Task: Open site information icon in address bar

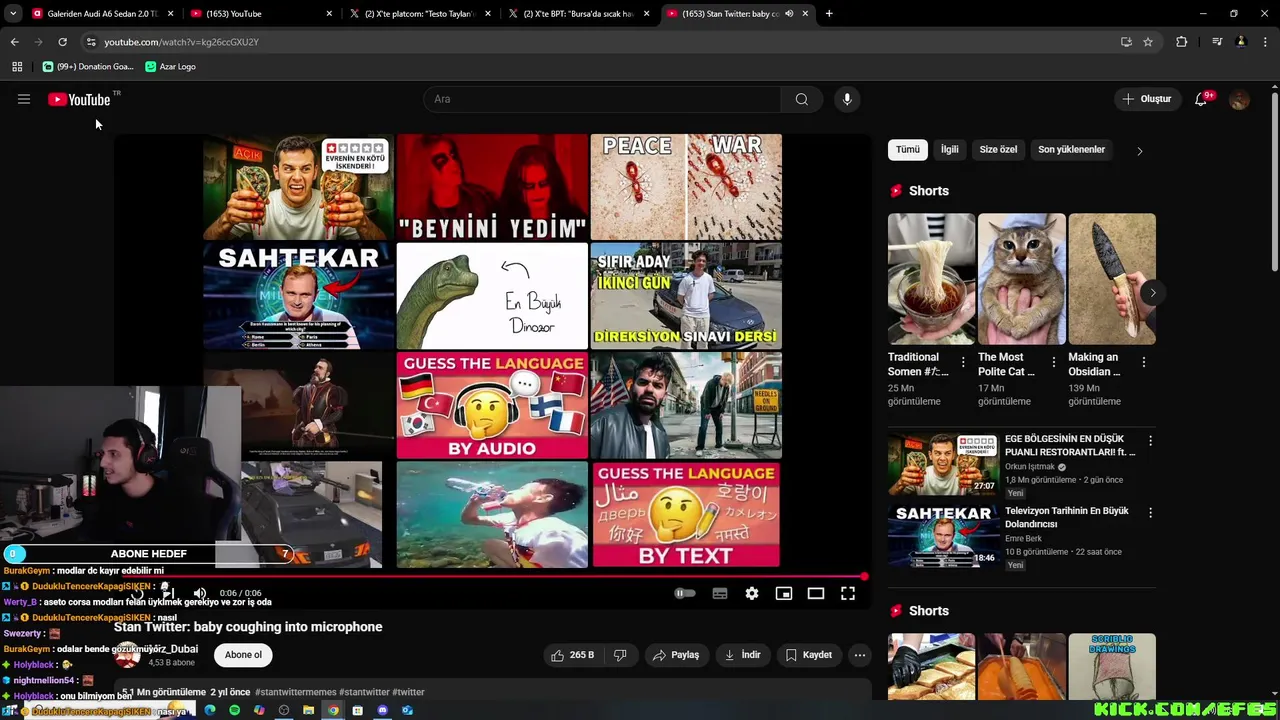Action: [91, 42]
